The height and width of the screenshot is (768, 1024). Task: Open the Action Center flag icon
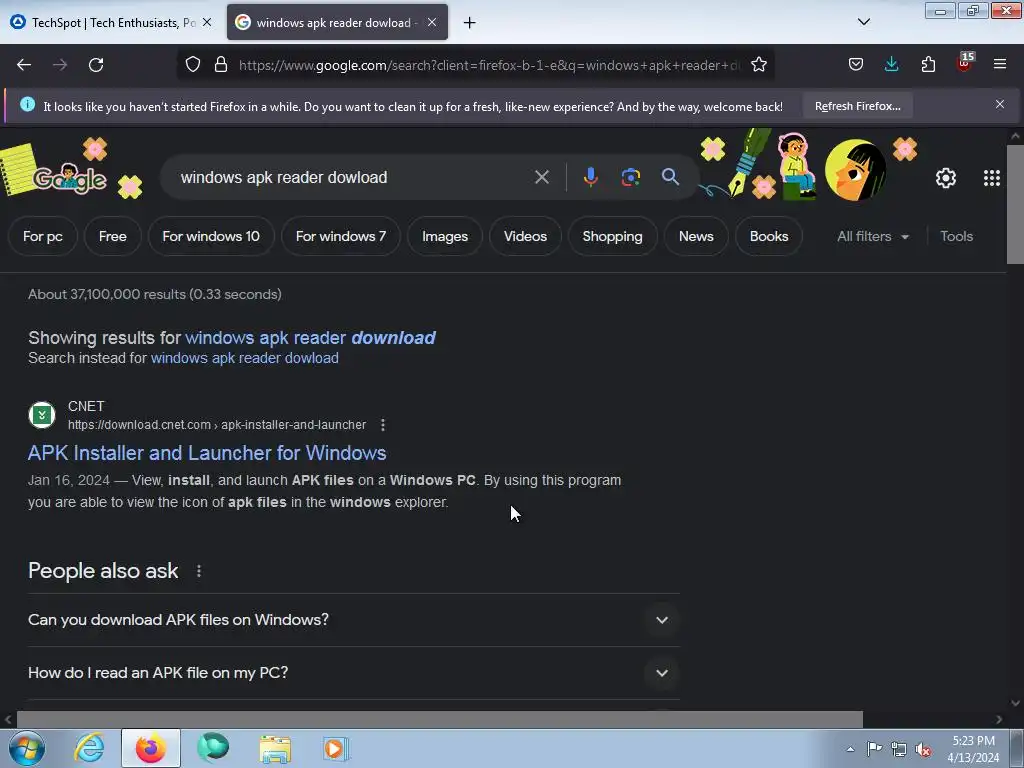pos(874,749)
